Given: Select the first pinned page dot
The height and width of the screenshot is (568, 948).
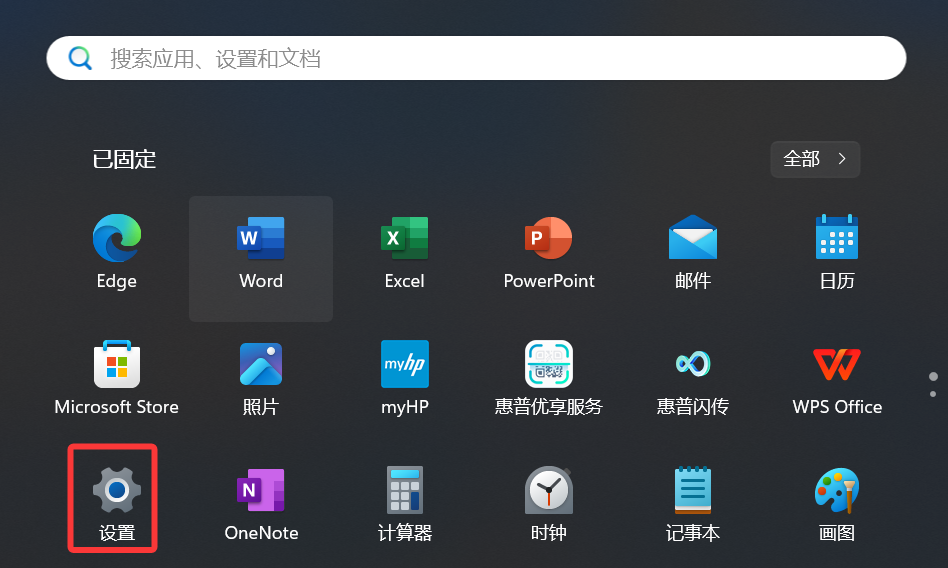Looking at the screenshot, I should (x=933, y=377).
